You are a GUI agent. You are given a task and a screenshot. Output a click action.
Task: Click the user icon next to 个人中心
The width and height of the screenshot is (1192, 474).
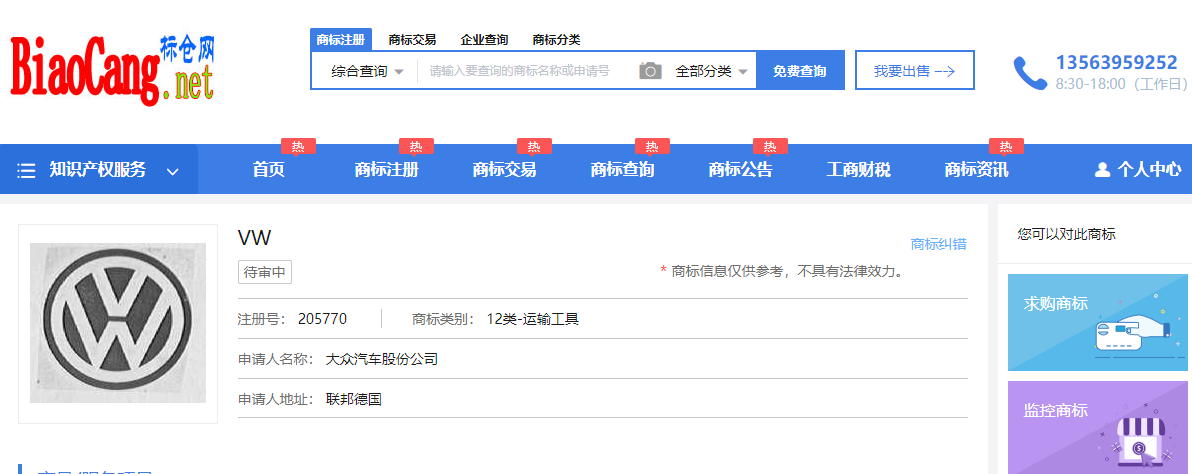(x=1102, y=170)
